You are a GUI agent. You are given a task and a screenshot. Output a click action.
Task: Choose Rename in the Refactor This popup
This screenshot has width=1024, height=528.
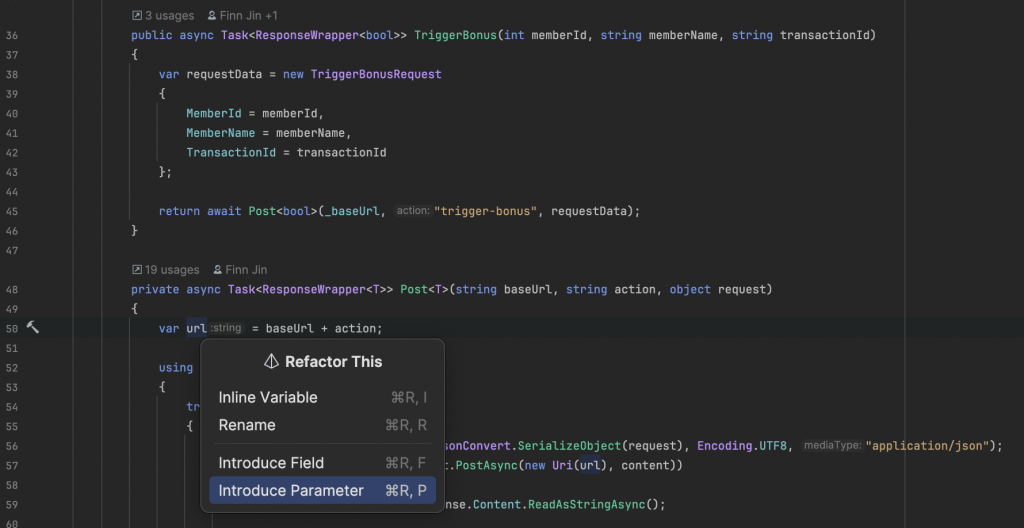coord(247,425)
